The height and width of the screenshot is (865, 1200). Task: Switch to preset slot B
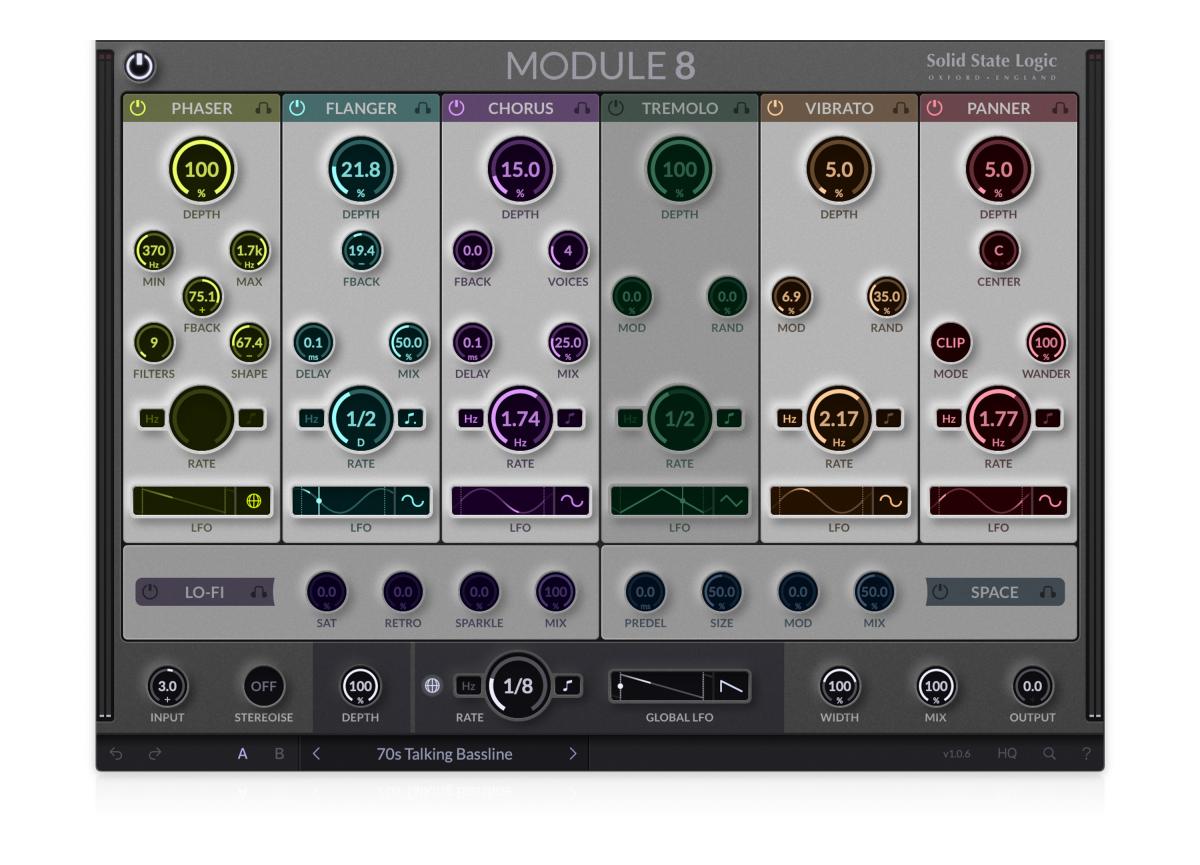[279, 754]
